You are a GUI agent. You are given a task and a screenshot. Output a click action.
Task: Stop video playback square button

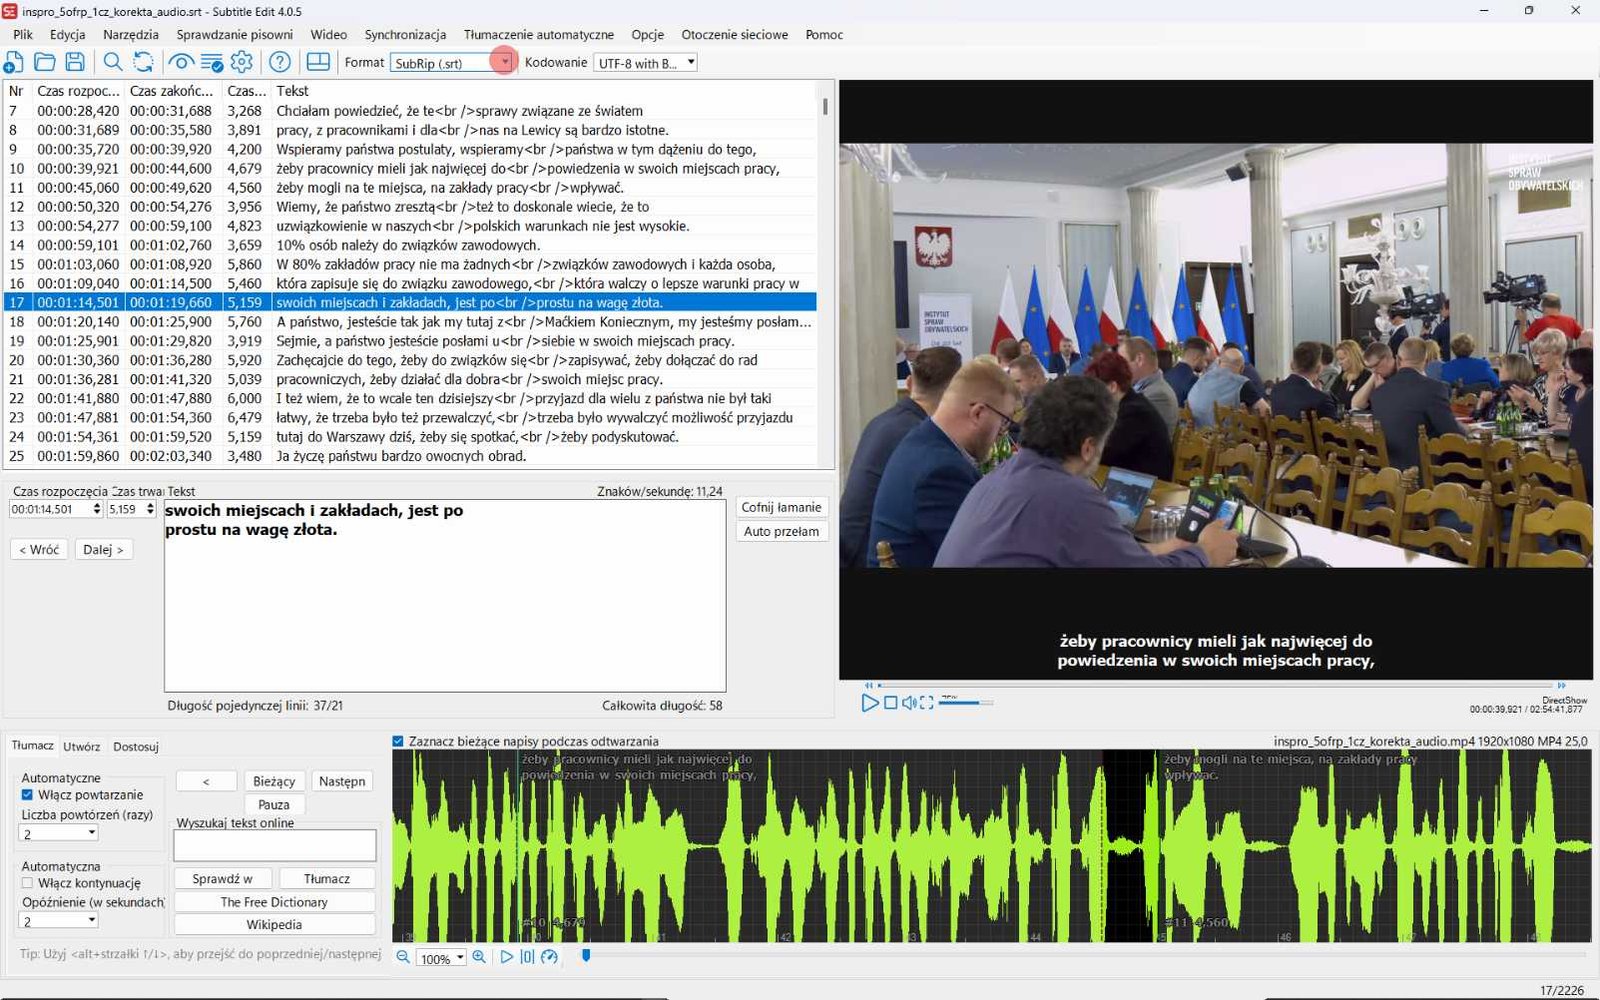click(x=891, y=703)
